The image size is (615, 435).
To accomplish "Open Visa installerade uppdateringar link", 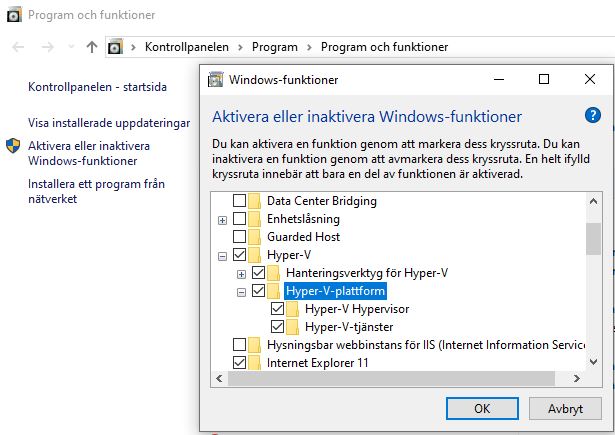I will (109, 123).
